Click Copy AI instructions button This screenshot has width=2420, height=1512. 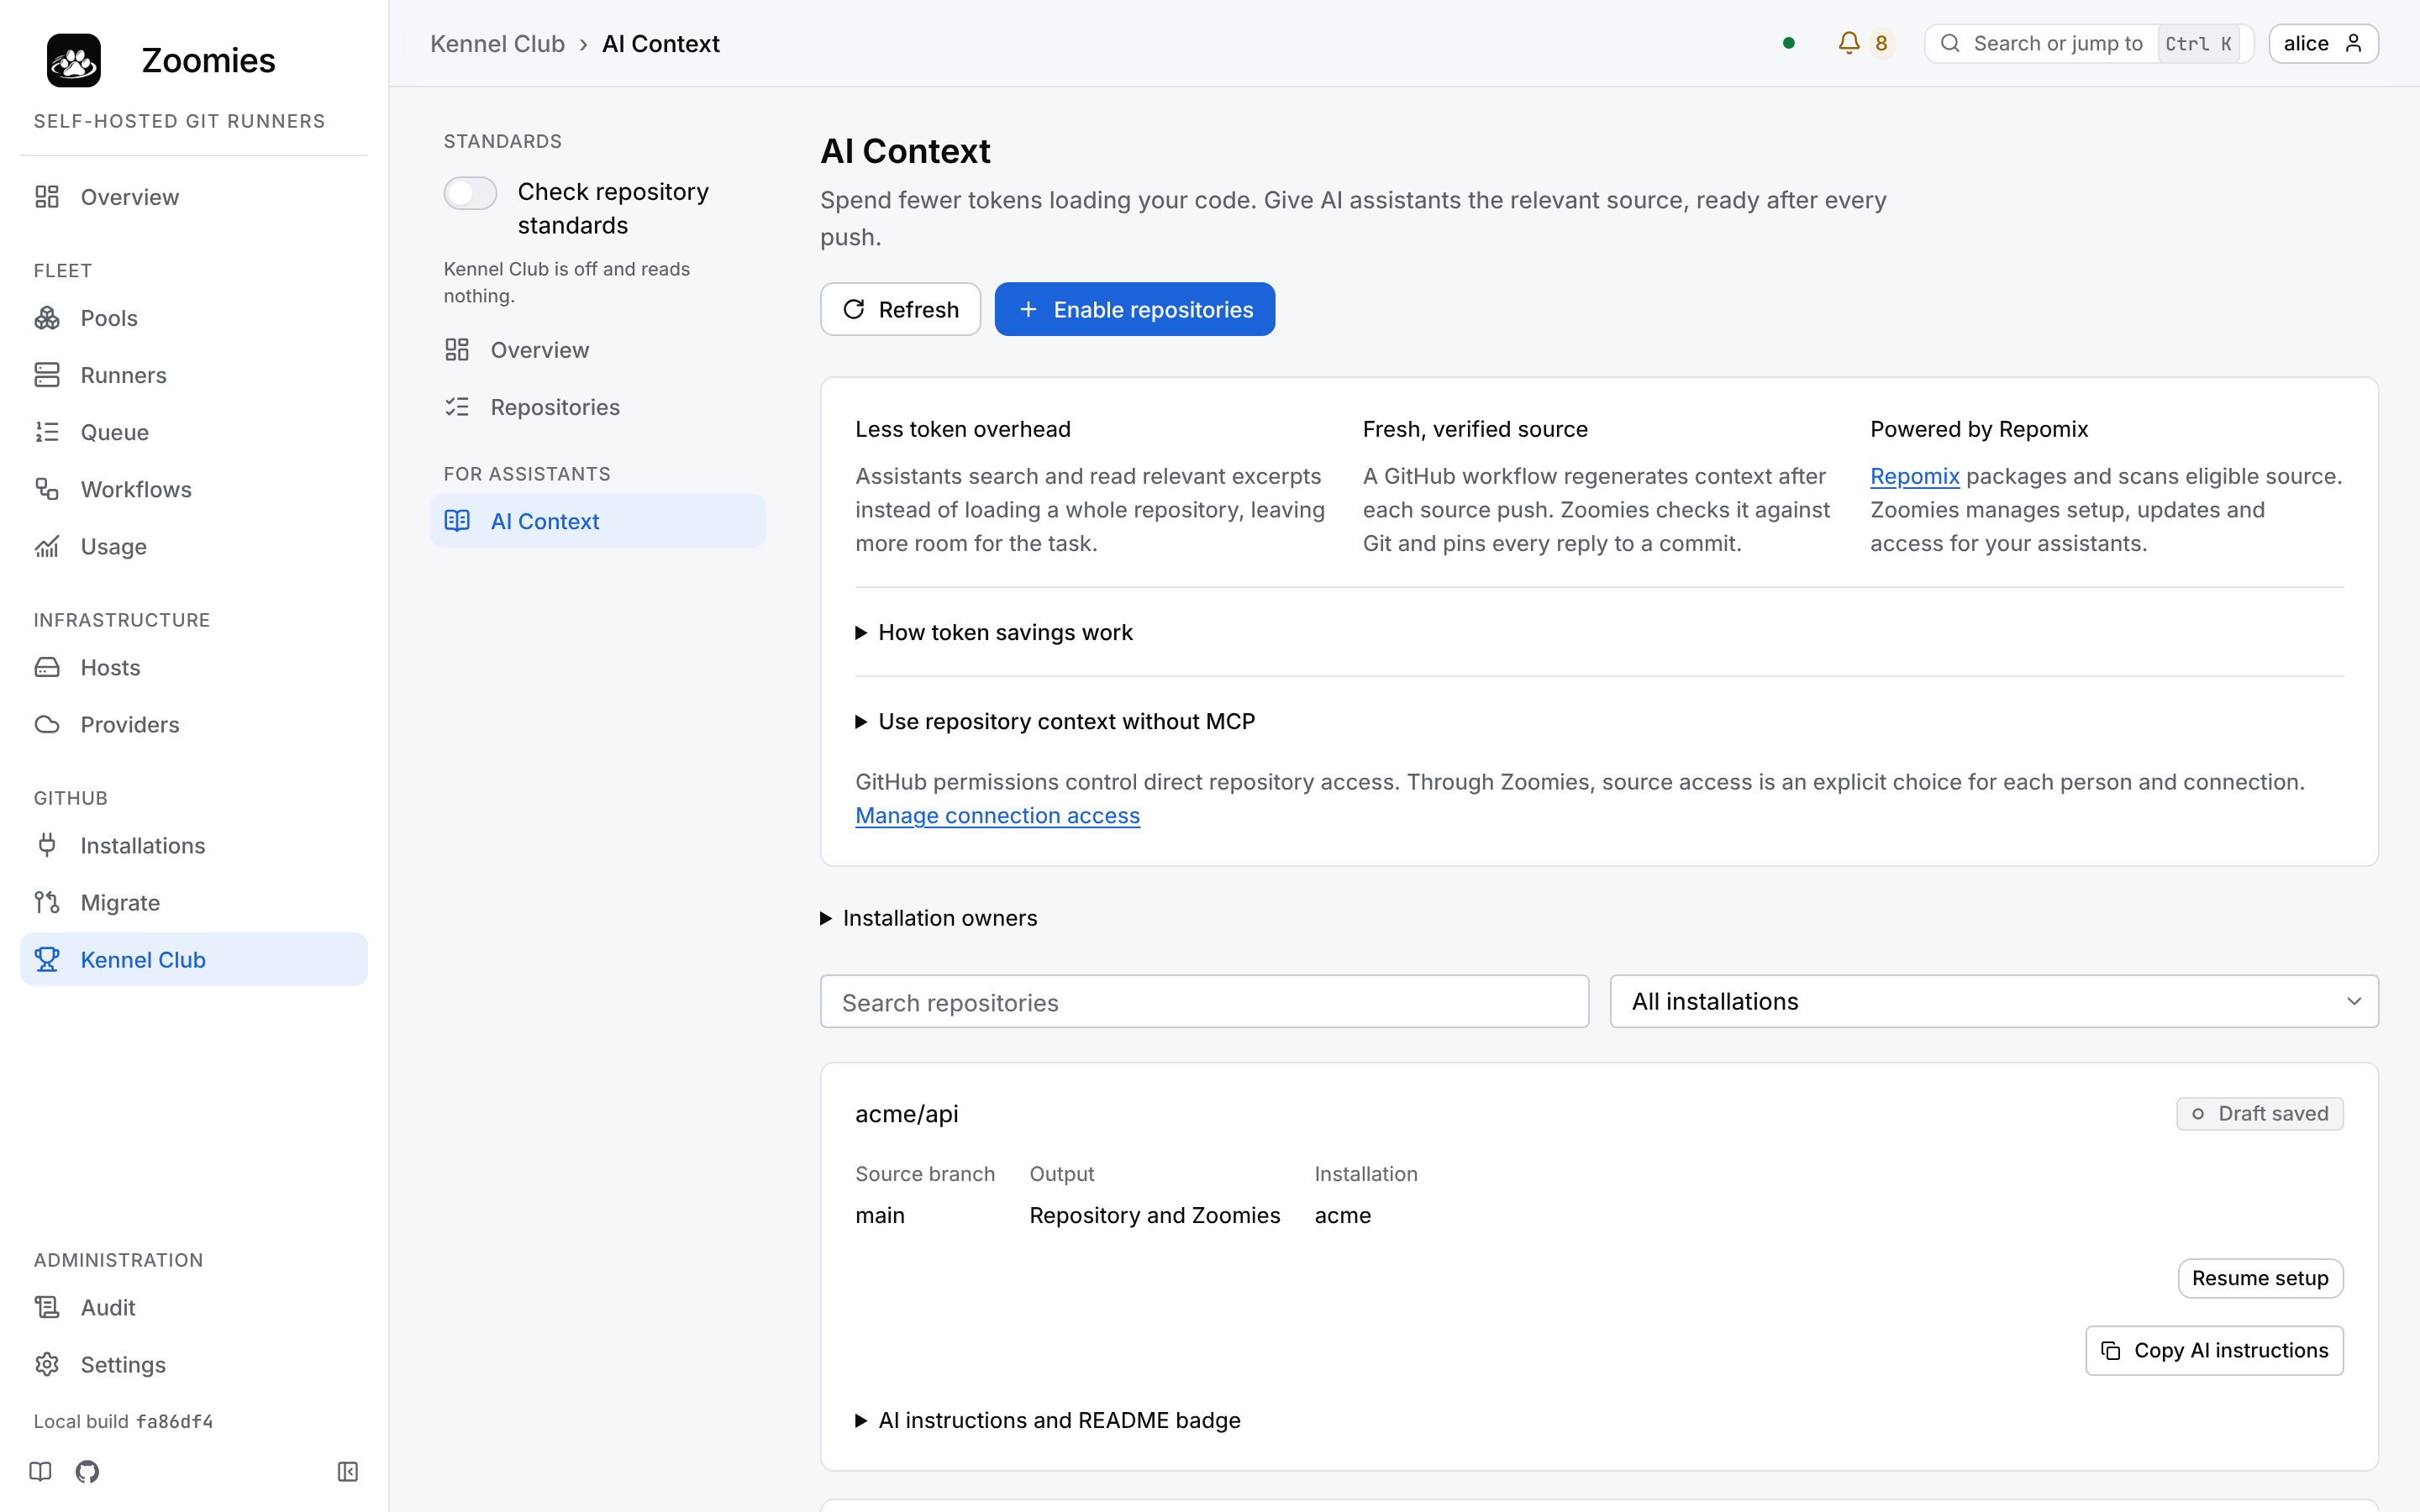(2214, 1351)
